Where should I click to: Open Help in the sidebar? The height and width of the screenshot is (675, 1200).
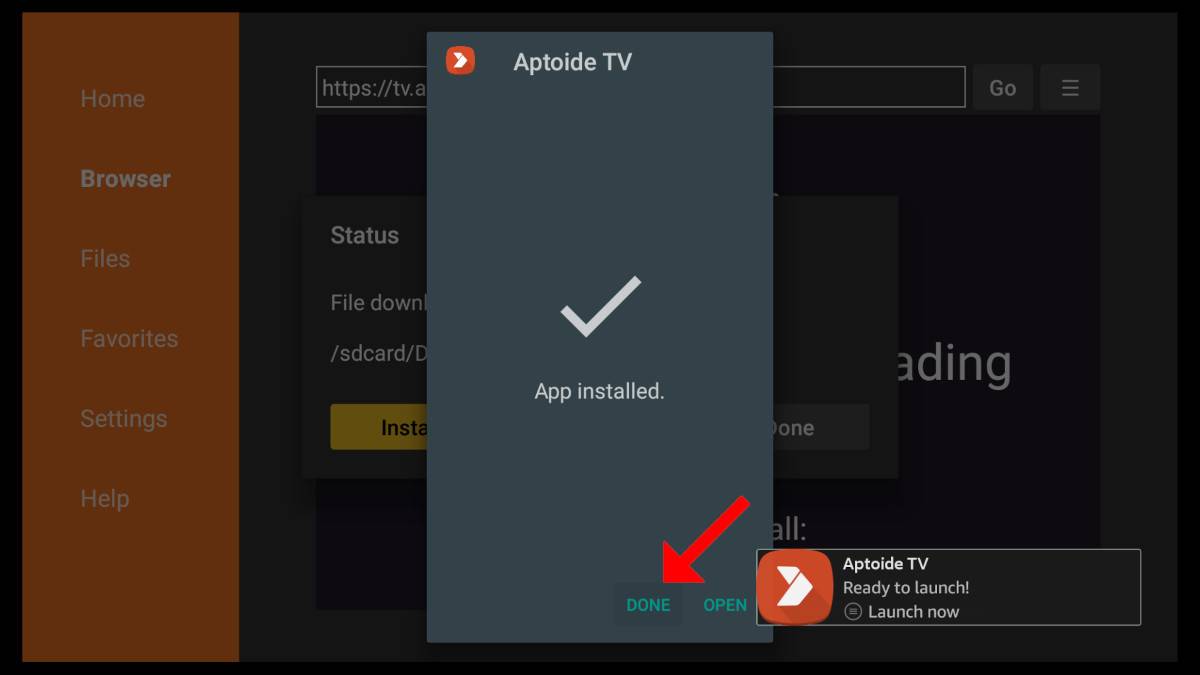(x=105, y=499)
